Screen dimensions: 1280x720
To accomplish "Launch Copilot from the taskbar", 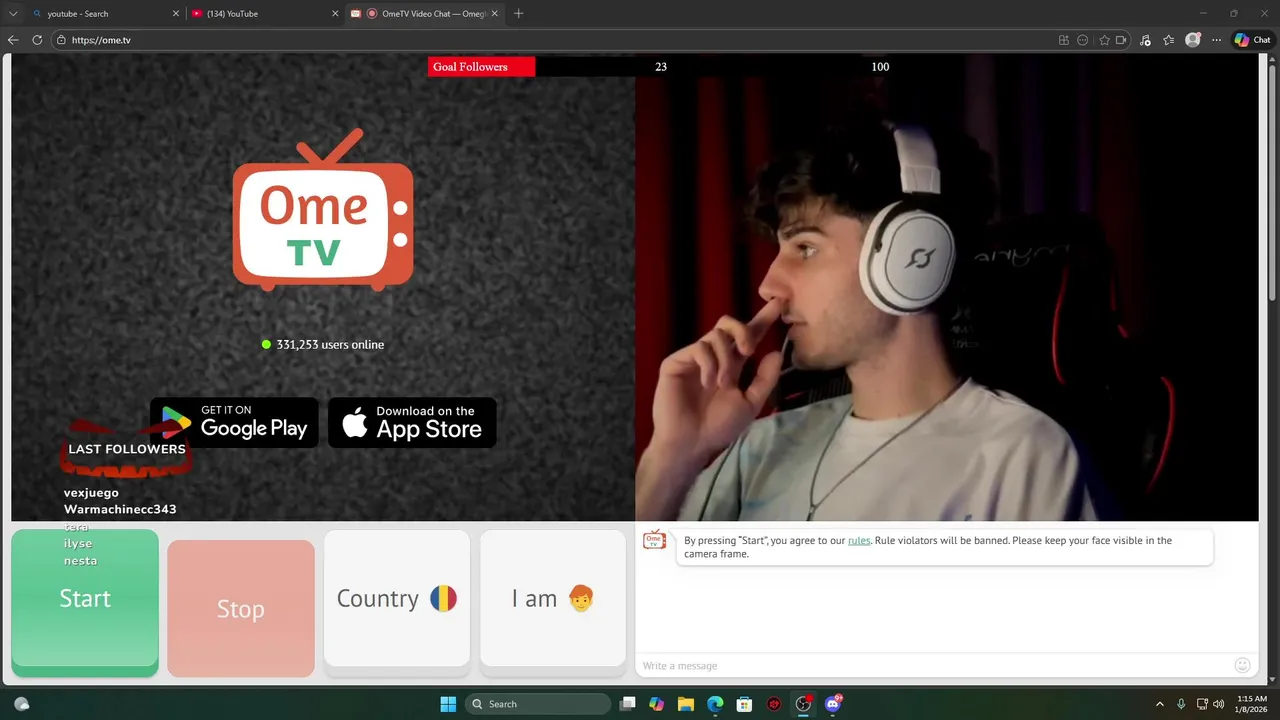I will (x=657, y=704).
